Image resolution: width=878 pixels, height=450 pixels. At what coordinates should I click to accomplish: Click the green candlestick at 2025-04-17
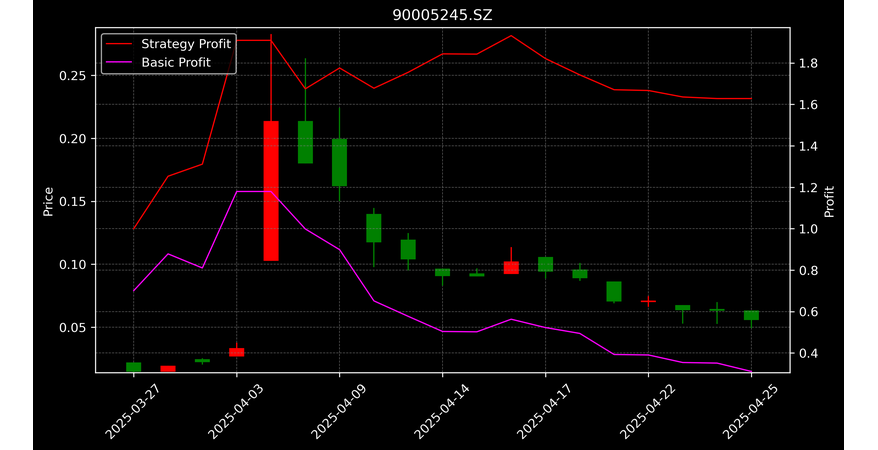[x=545, y=264]
